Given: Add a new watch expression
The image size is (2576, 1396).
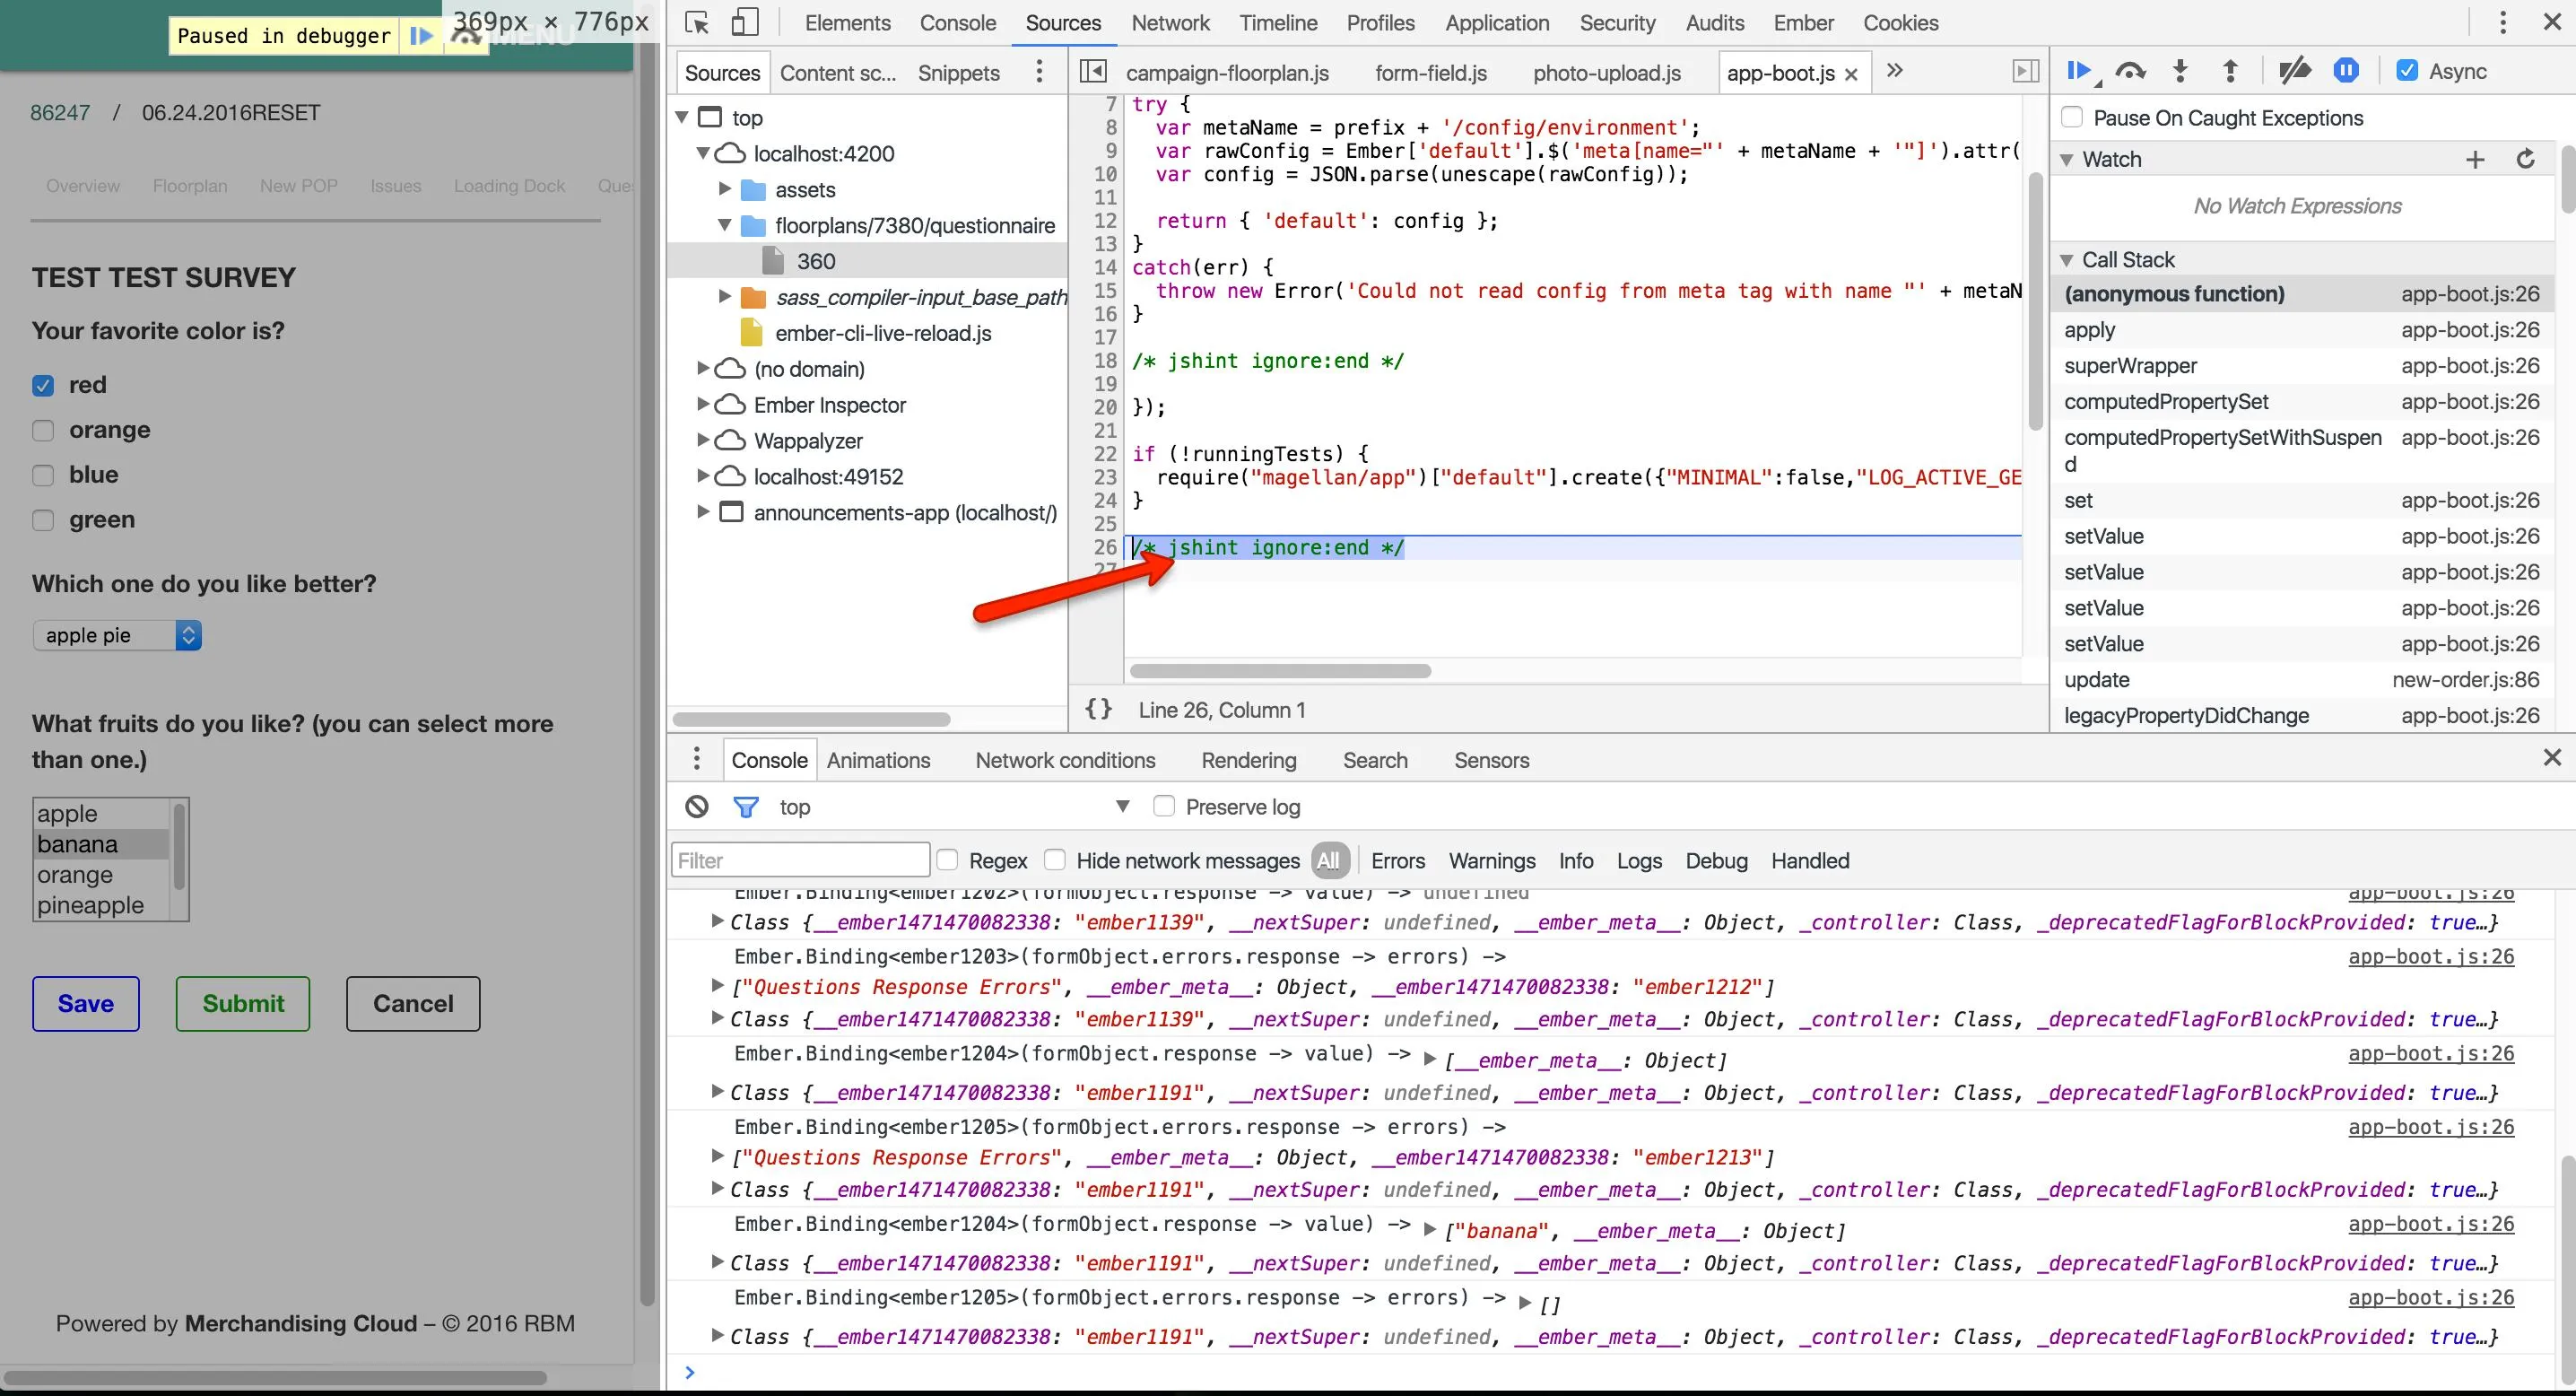Looking at the screenshot, I should (2475, 160).
